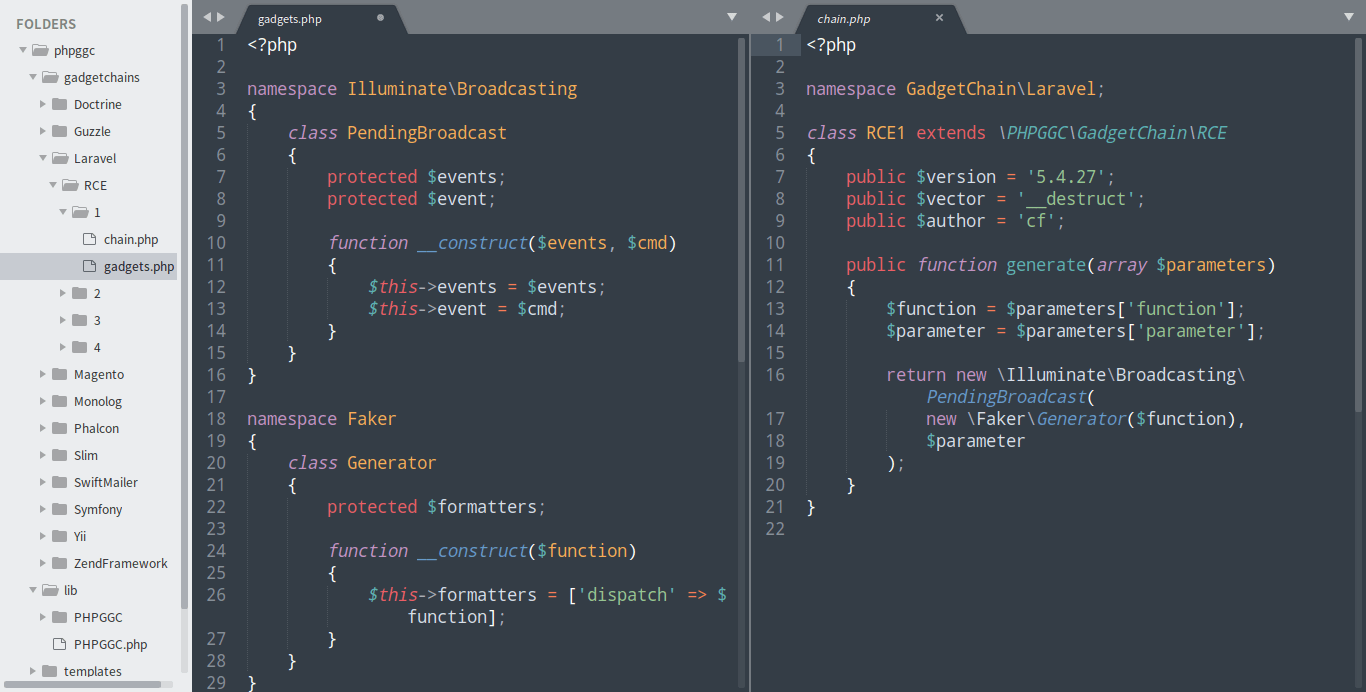Open chain.php from the sidebar
1366x692 pixels.
point(131,240)
